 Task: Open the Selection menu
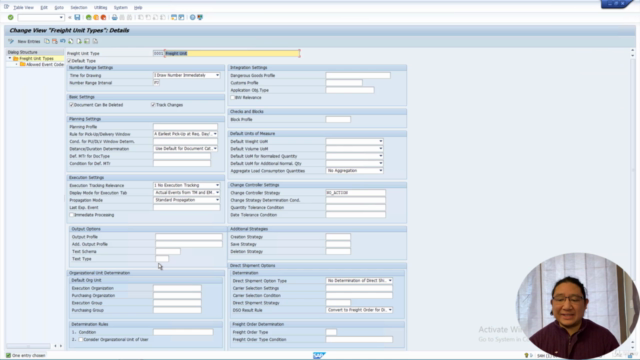coord(79,7)
